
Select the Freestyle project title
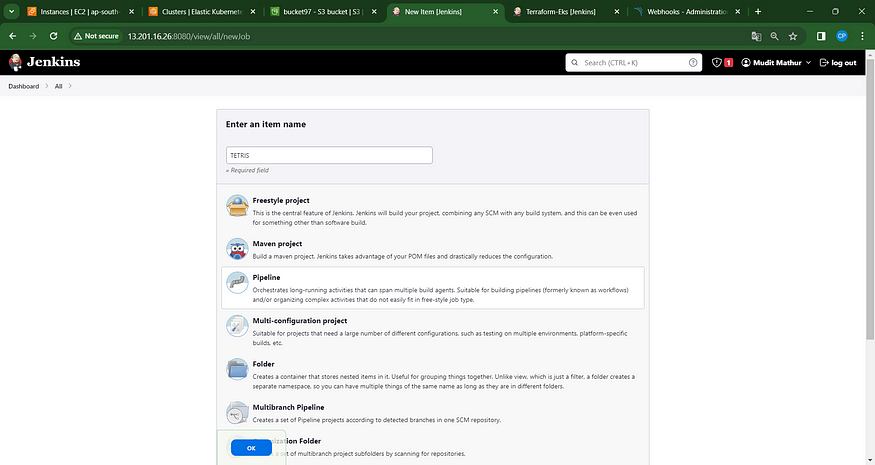[281, 200]
